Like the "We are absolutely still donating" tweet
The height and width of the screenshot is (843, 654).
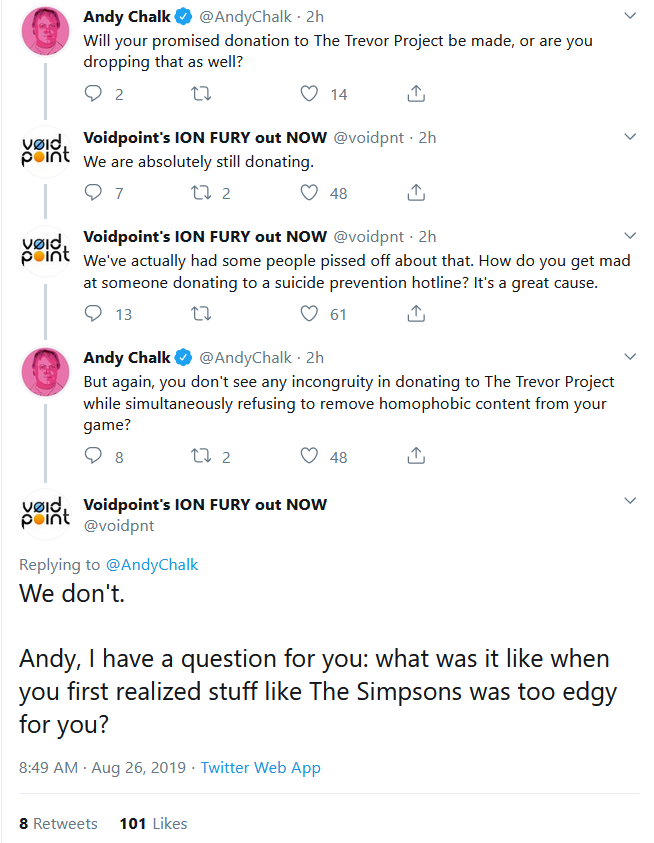pyautogui.click(x=310, y=193)
